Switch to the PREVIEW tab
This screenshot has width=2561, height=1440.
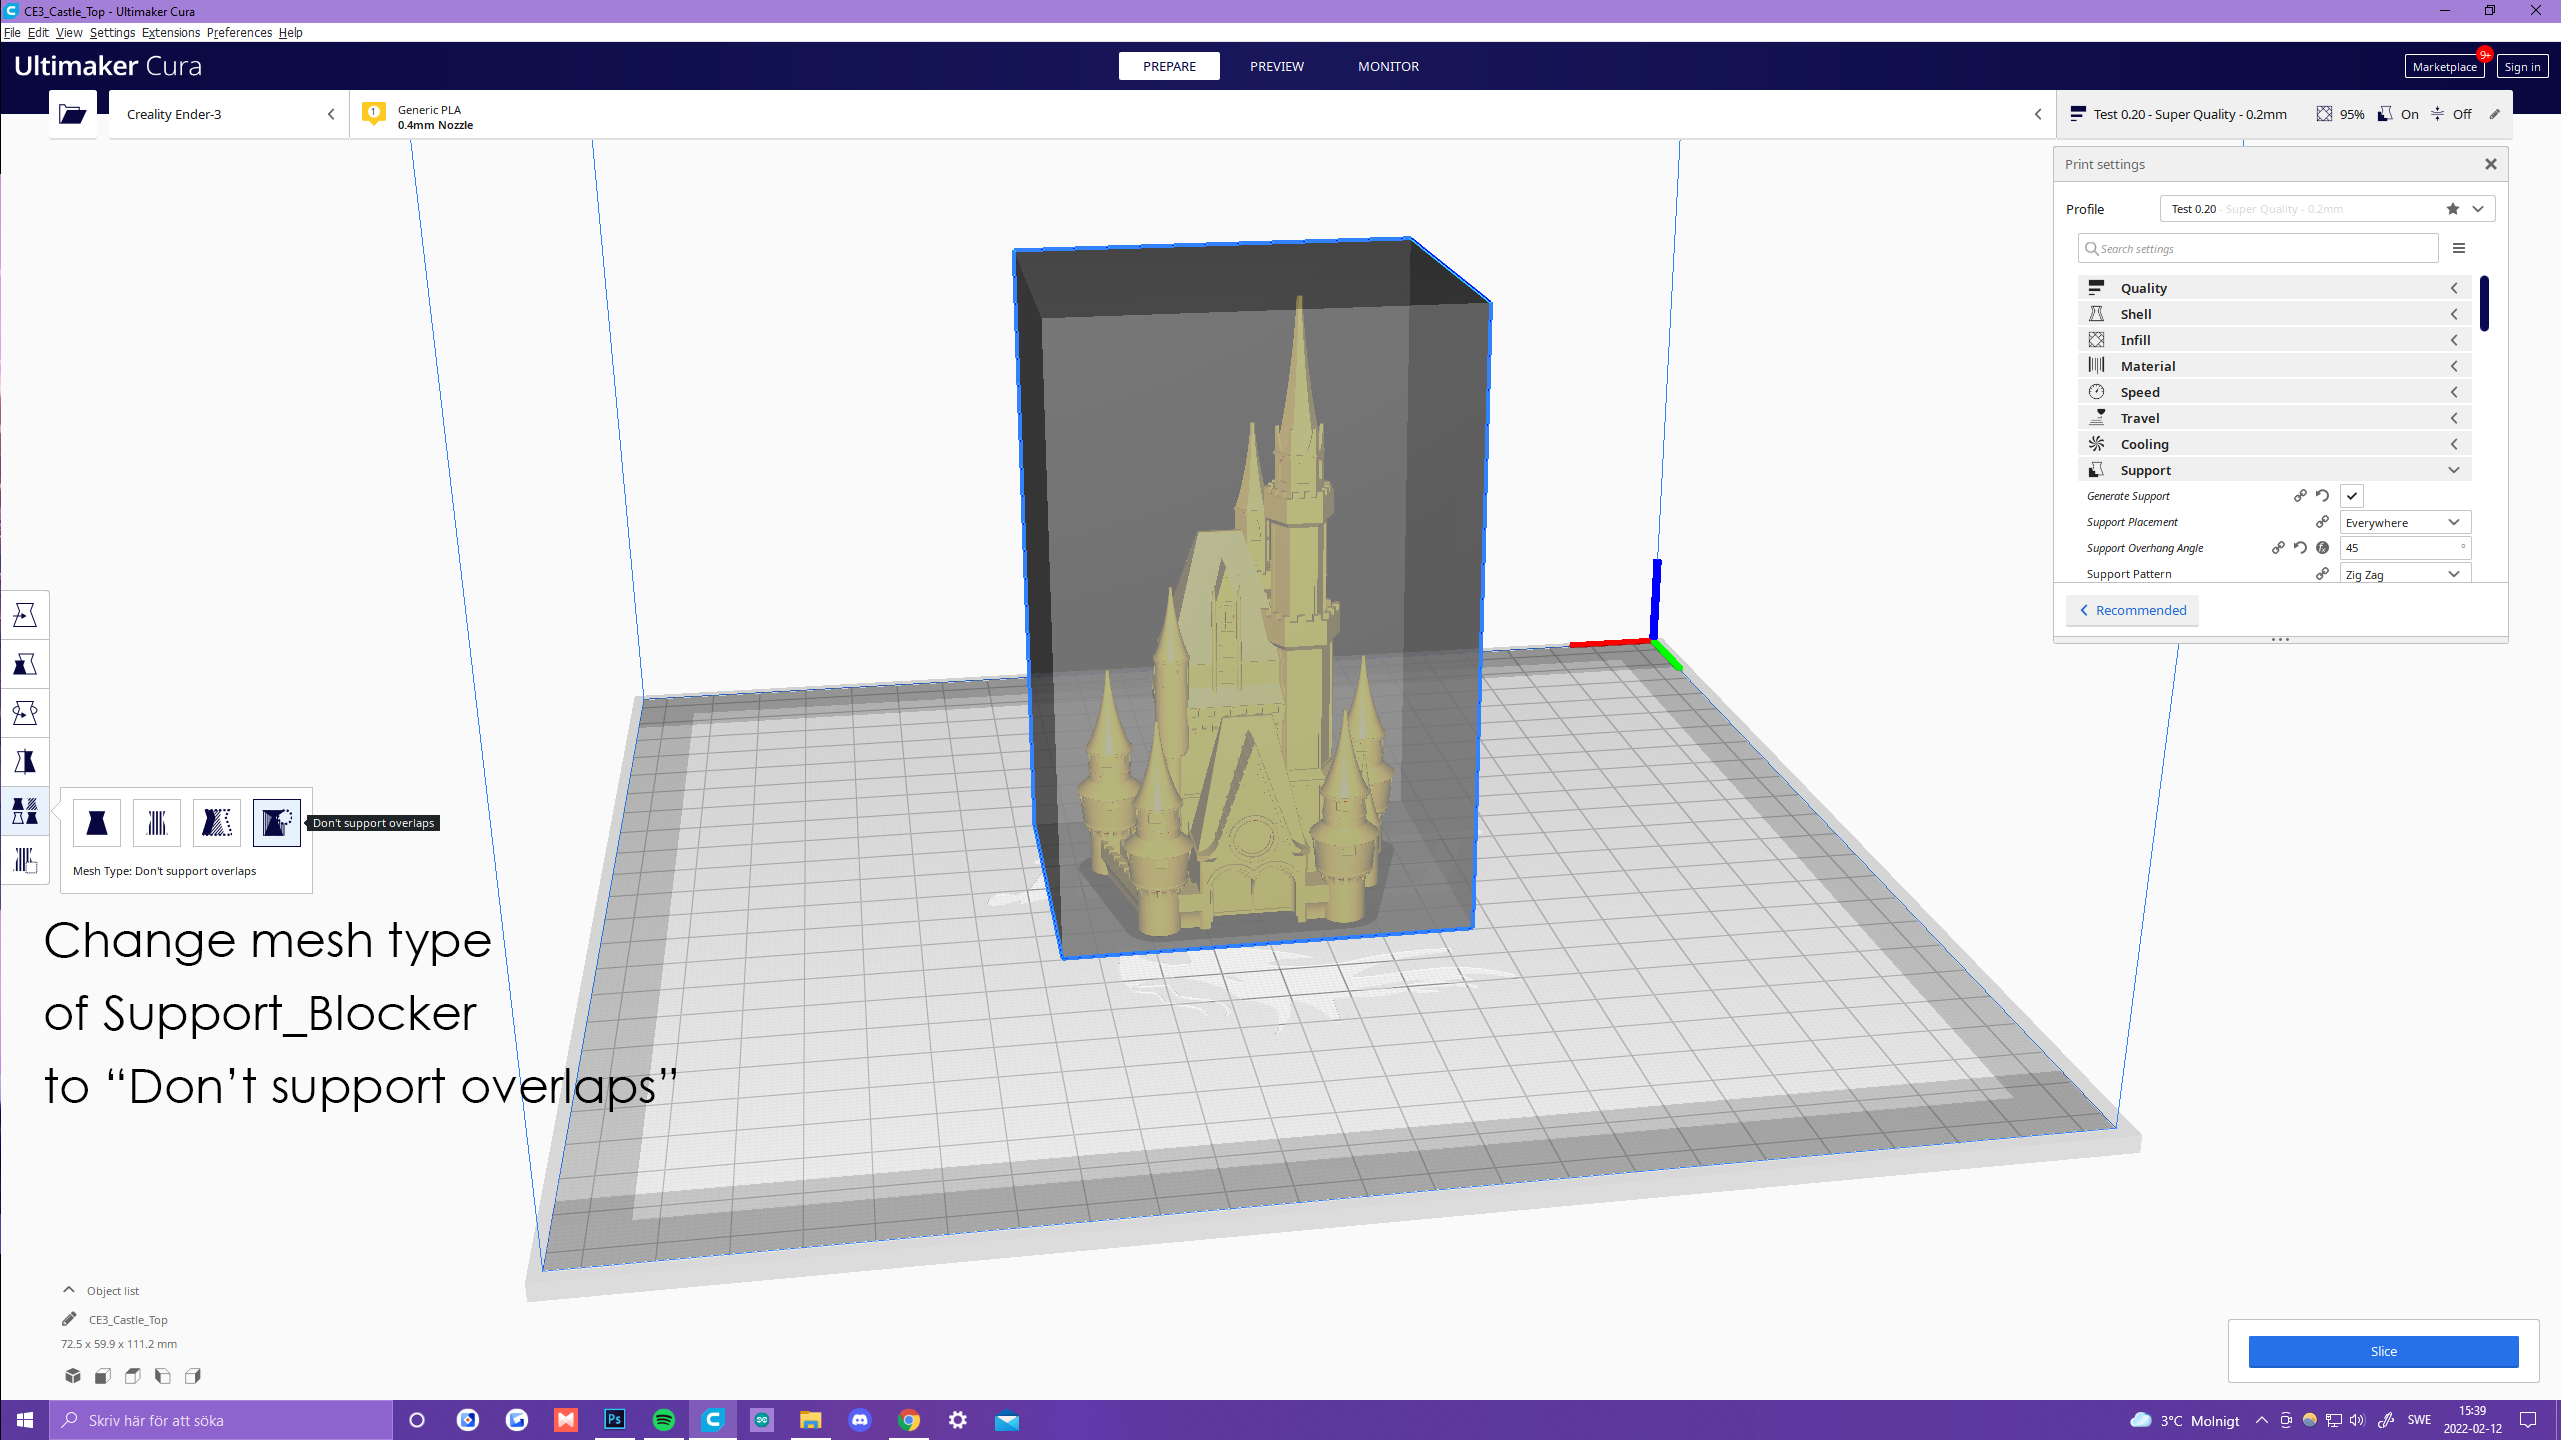click(x=1277, y=66)
